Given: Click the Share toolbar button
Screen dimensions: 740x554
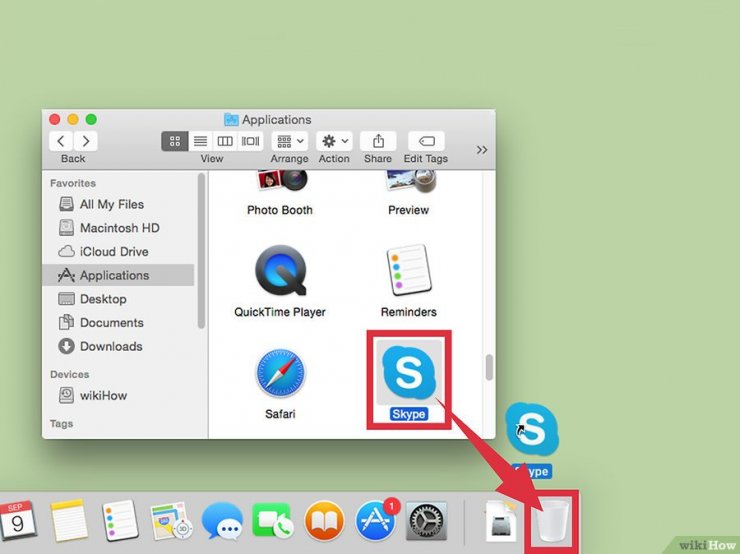Looking at the screenshot, I should click(378, 142).
